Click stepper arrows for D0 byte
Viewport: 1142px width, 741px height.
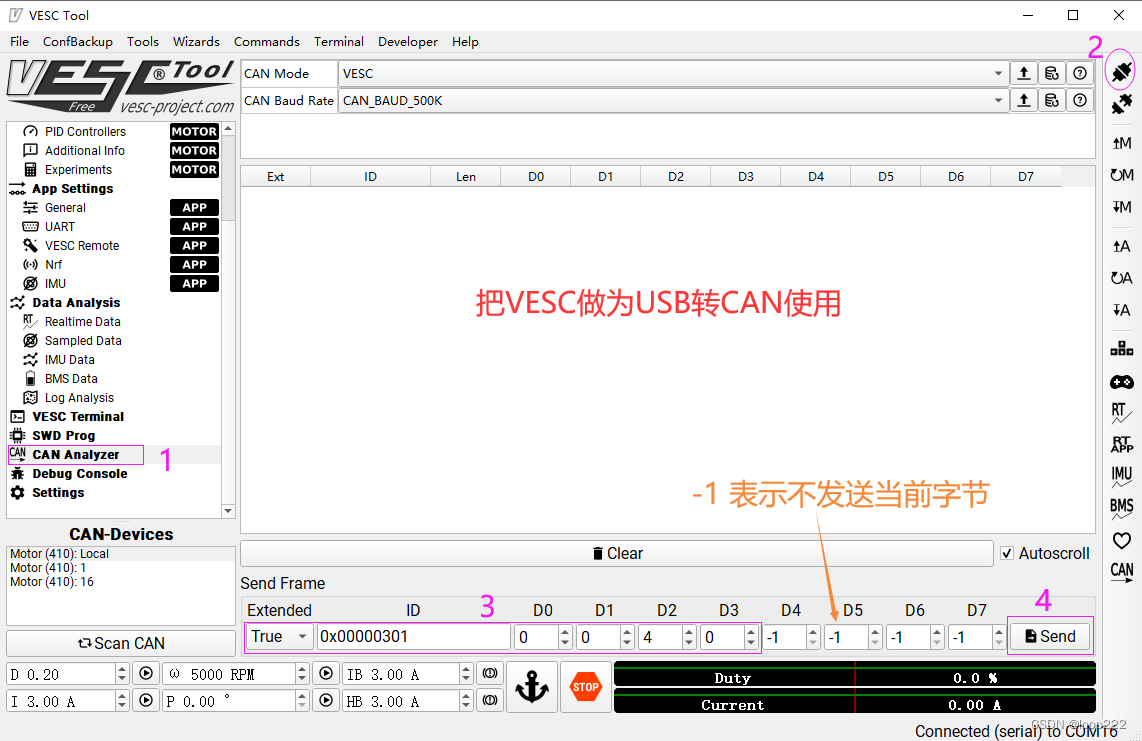tap(565, 637)
